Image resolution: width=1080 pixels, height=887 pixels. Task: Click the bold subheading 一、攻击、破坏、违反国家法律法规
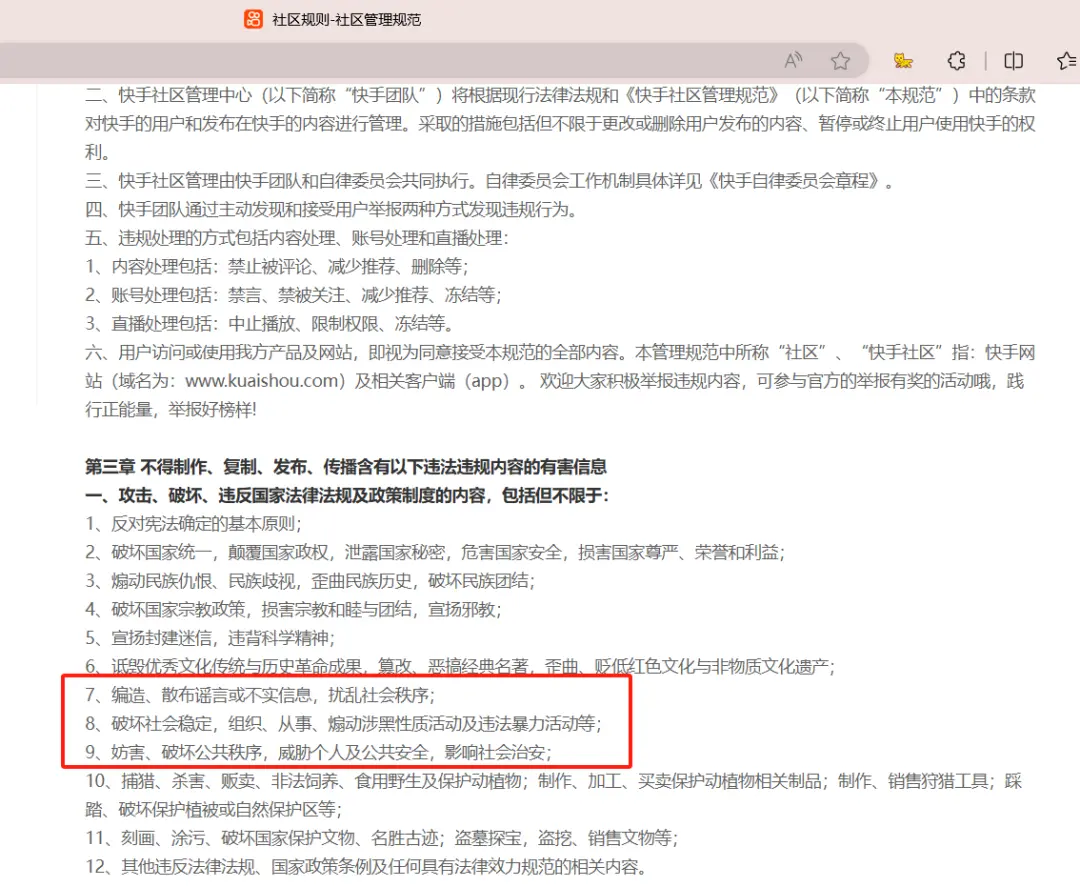click(x=346, y=495)
